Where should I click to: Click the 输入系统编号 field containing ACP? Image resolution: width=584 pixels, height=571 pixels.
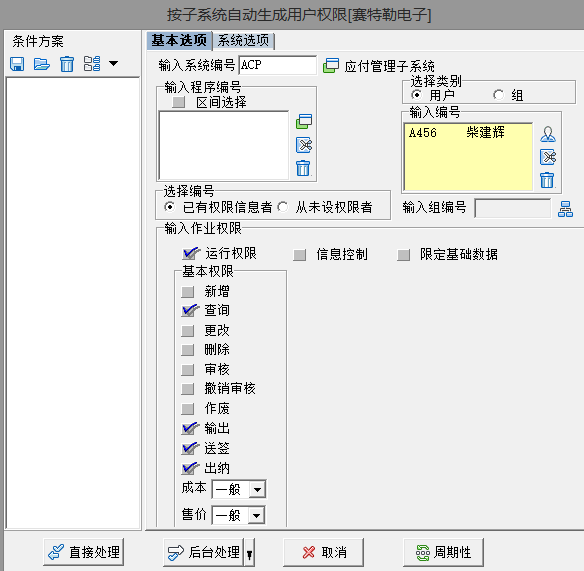pyautogui.click(x=277, y=65)
